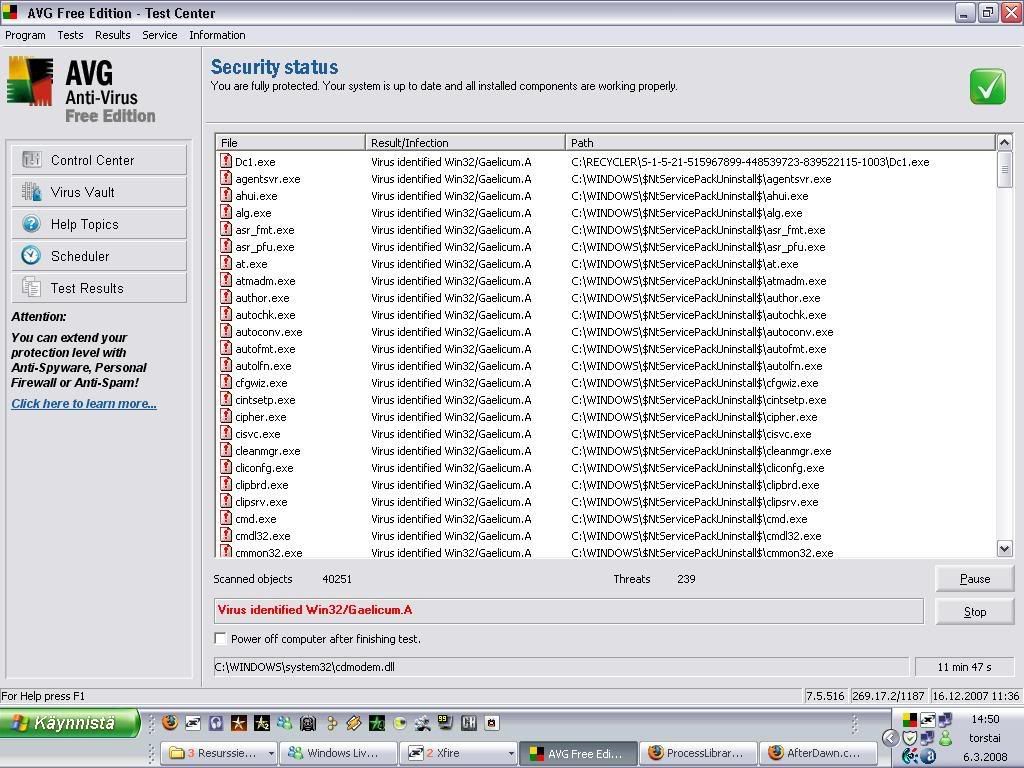Click the Scanned objects count 40251
This screenshot has height=768, width=1024.
click(x=337, y=579)
